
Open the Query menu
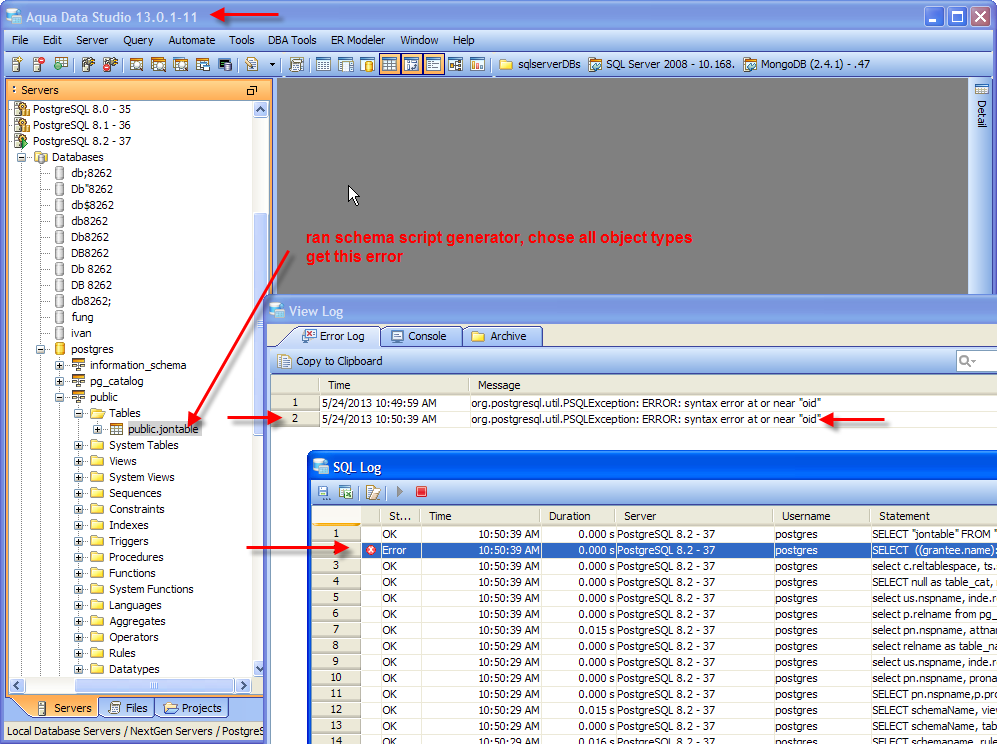pyautogui.click(x=138, y=40)
